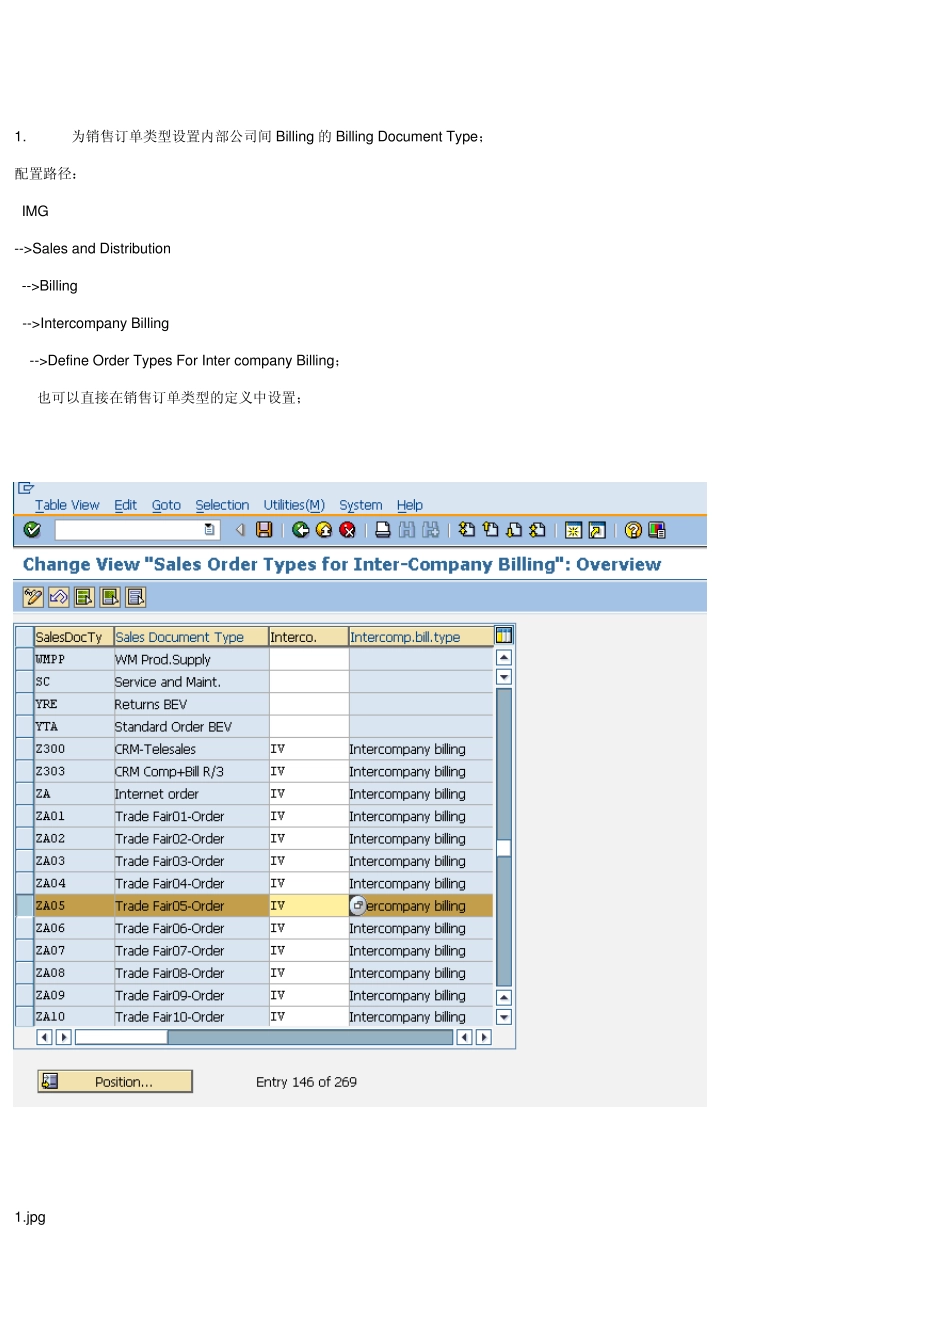950x1344 pixels.
Task: Click the SalesDocTy column header
Action: 73,637
